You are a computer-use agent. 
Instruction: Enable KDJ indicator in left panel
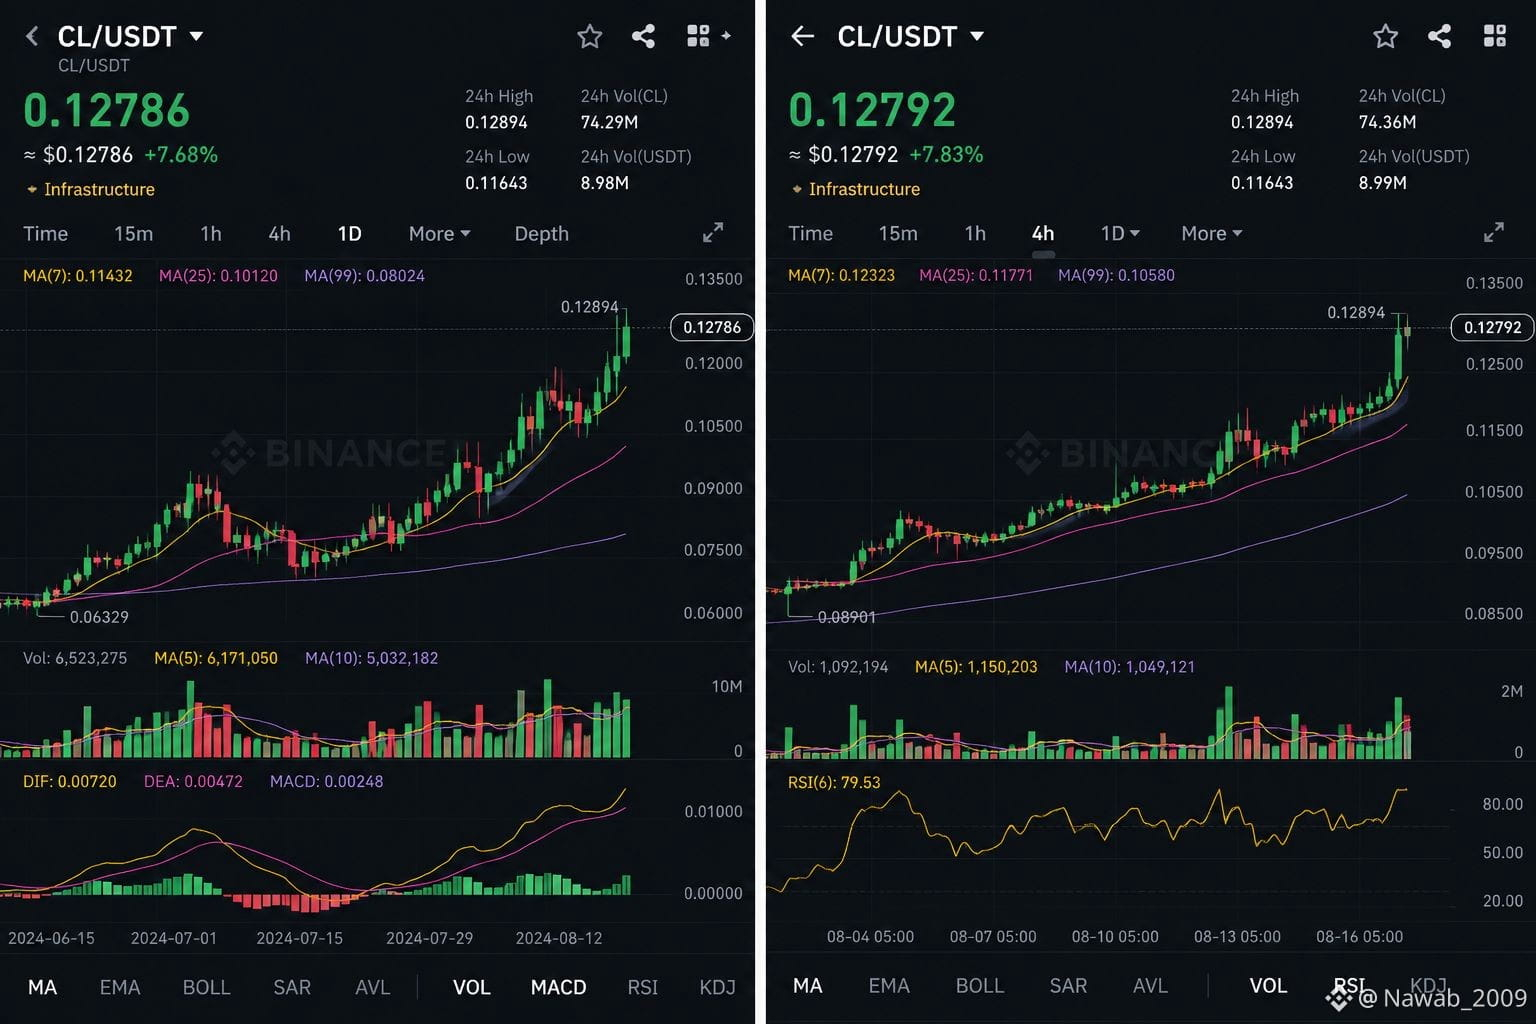tap(717, 987)
